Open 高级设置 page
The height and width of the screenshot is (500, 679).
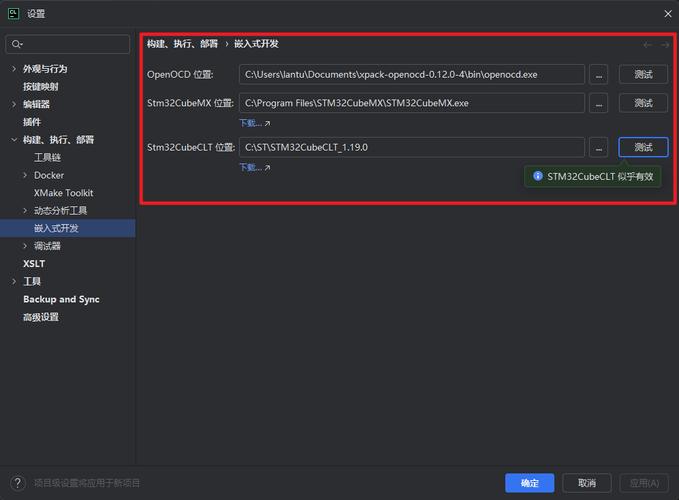41,317
